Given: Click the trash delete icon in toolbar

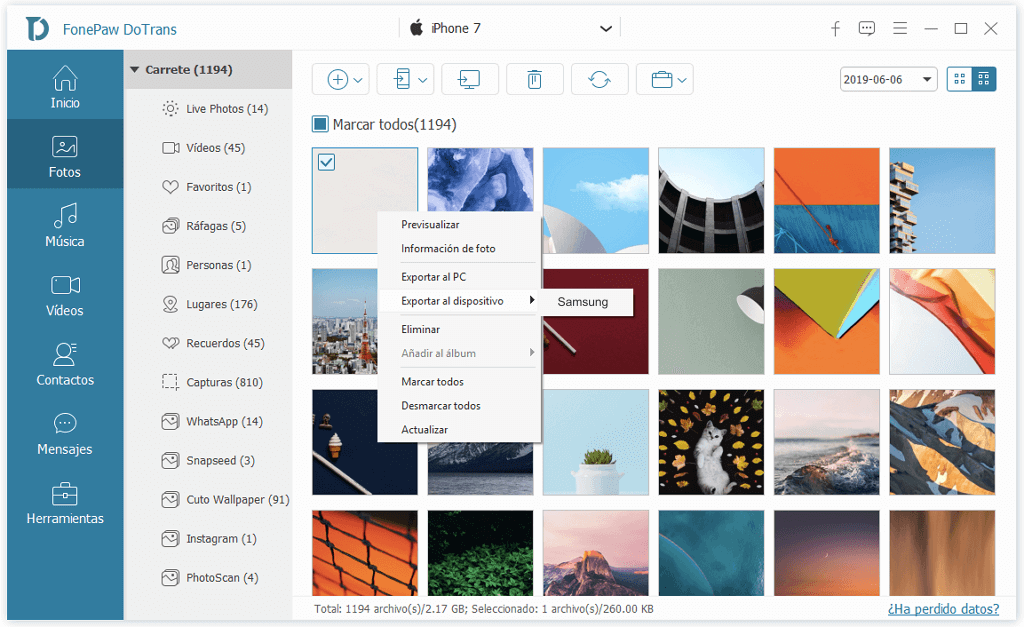Looking at the screenshot, I should pyautogui.click(x=534, y=80).
